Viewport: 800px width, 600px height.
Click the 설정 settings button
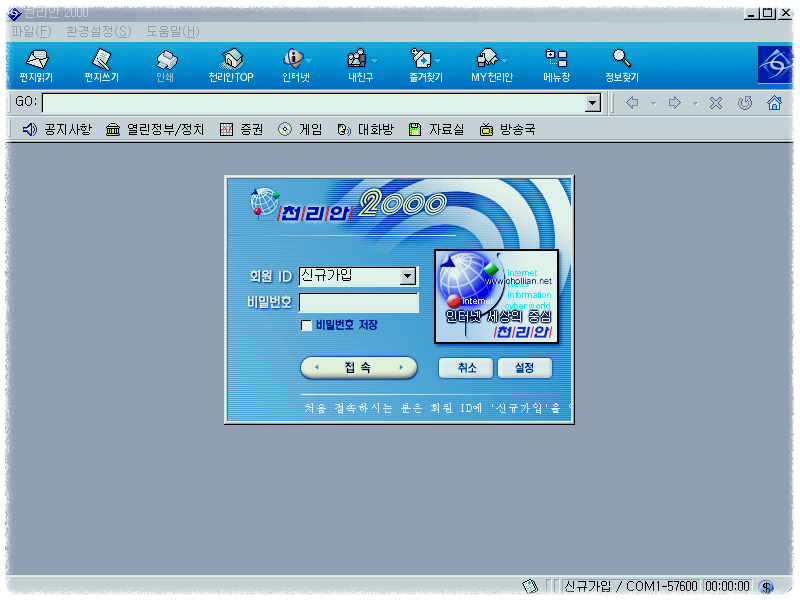tap(524, 368)
